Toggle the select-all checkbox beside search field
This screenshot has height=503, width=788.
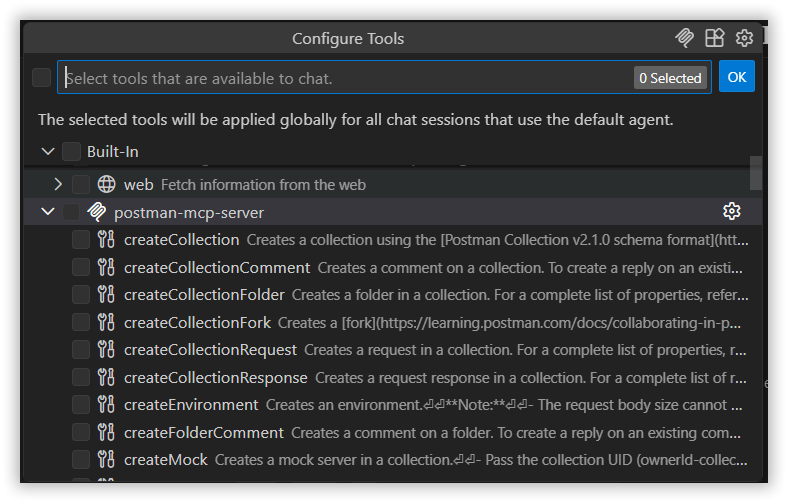coord(41,78)
